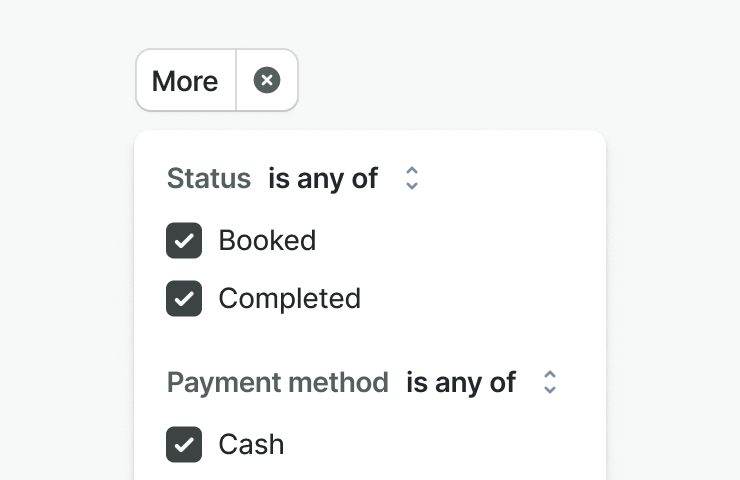Click 'is any of' text after Payment method
This screenshot has height=480, width=740.
(461, 382)
